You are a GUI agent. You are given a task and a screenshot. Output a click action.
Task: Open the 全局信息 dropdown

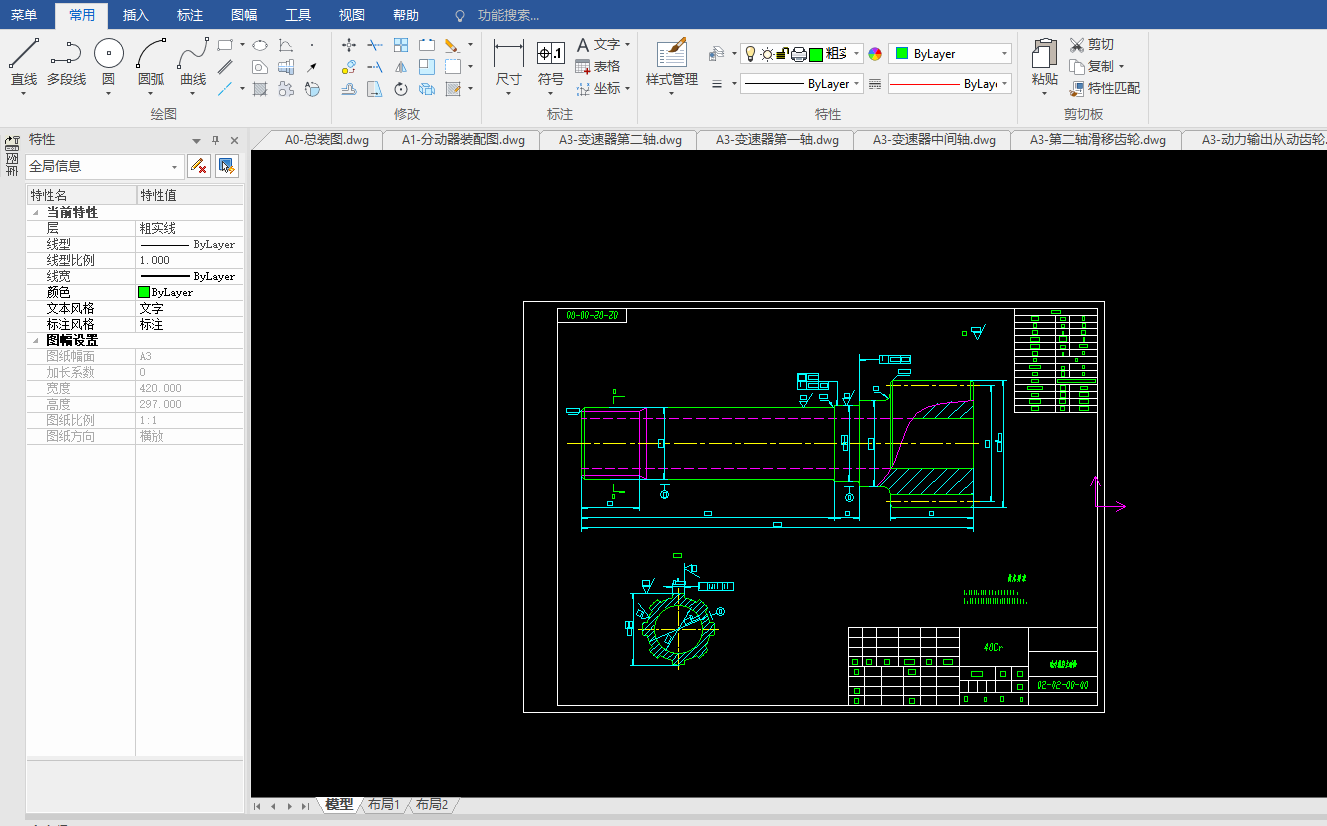pyautogui.click(x=105, y=167)
